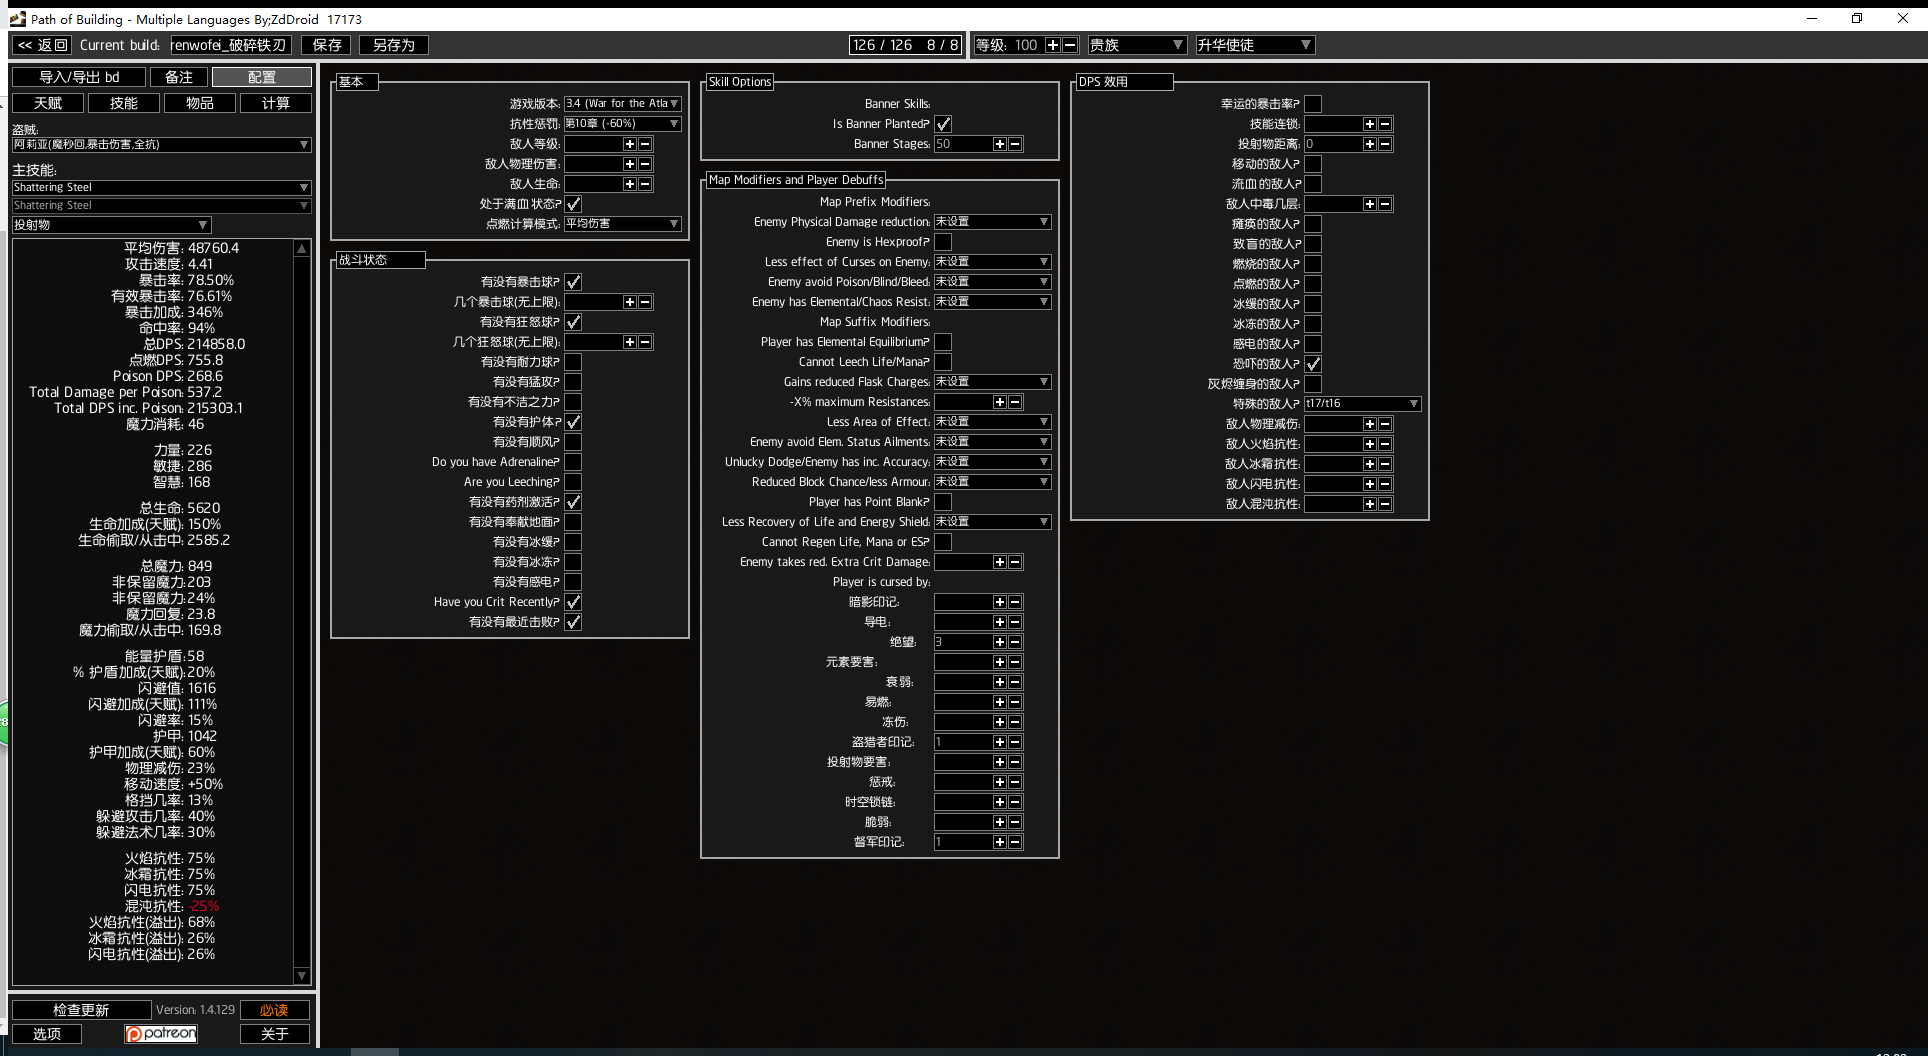This screenshot has height=1056, width=1928.
Task: Click the << 返回 button
Action: pyautogui.click(x=42, y=45)
